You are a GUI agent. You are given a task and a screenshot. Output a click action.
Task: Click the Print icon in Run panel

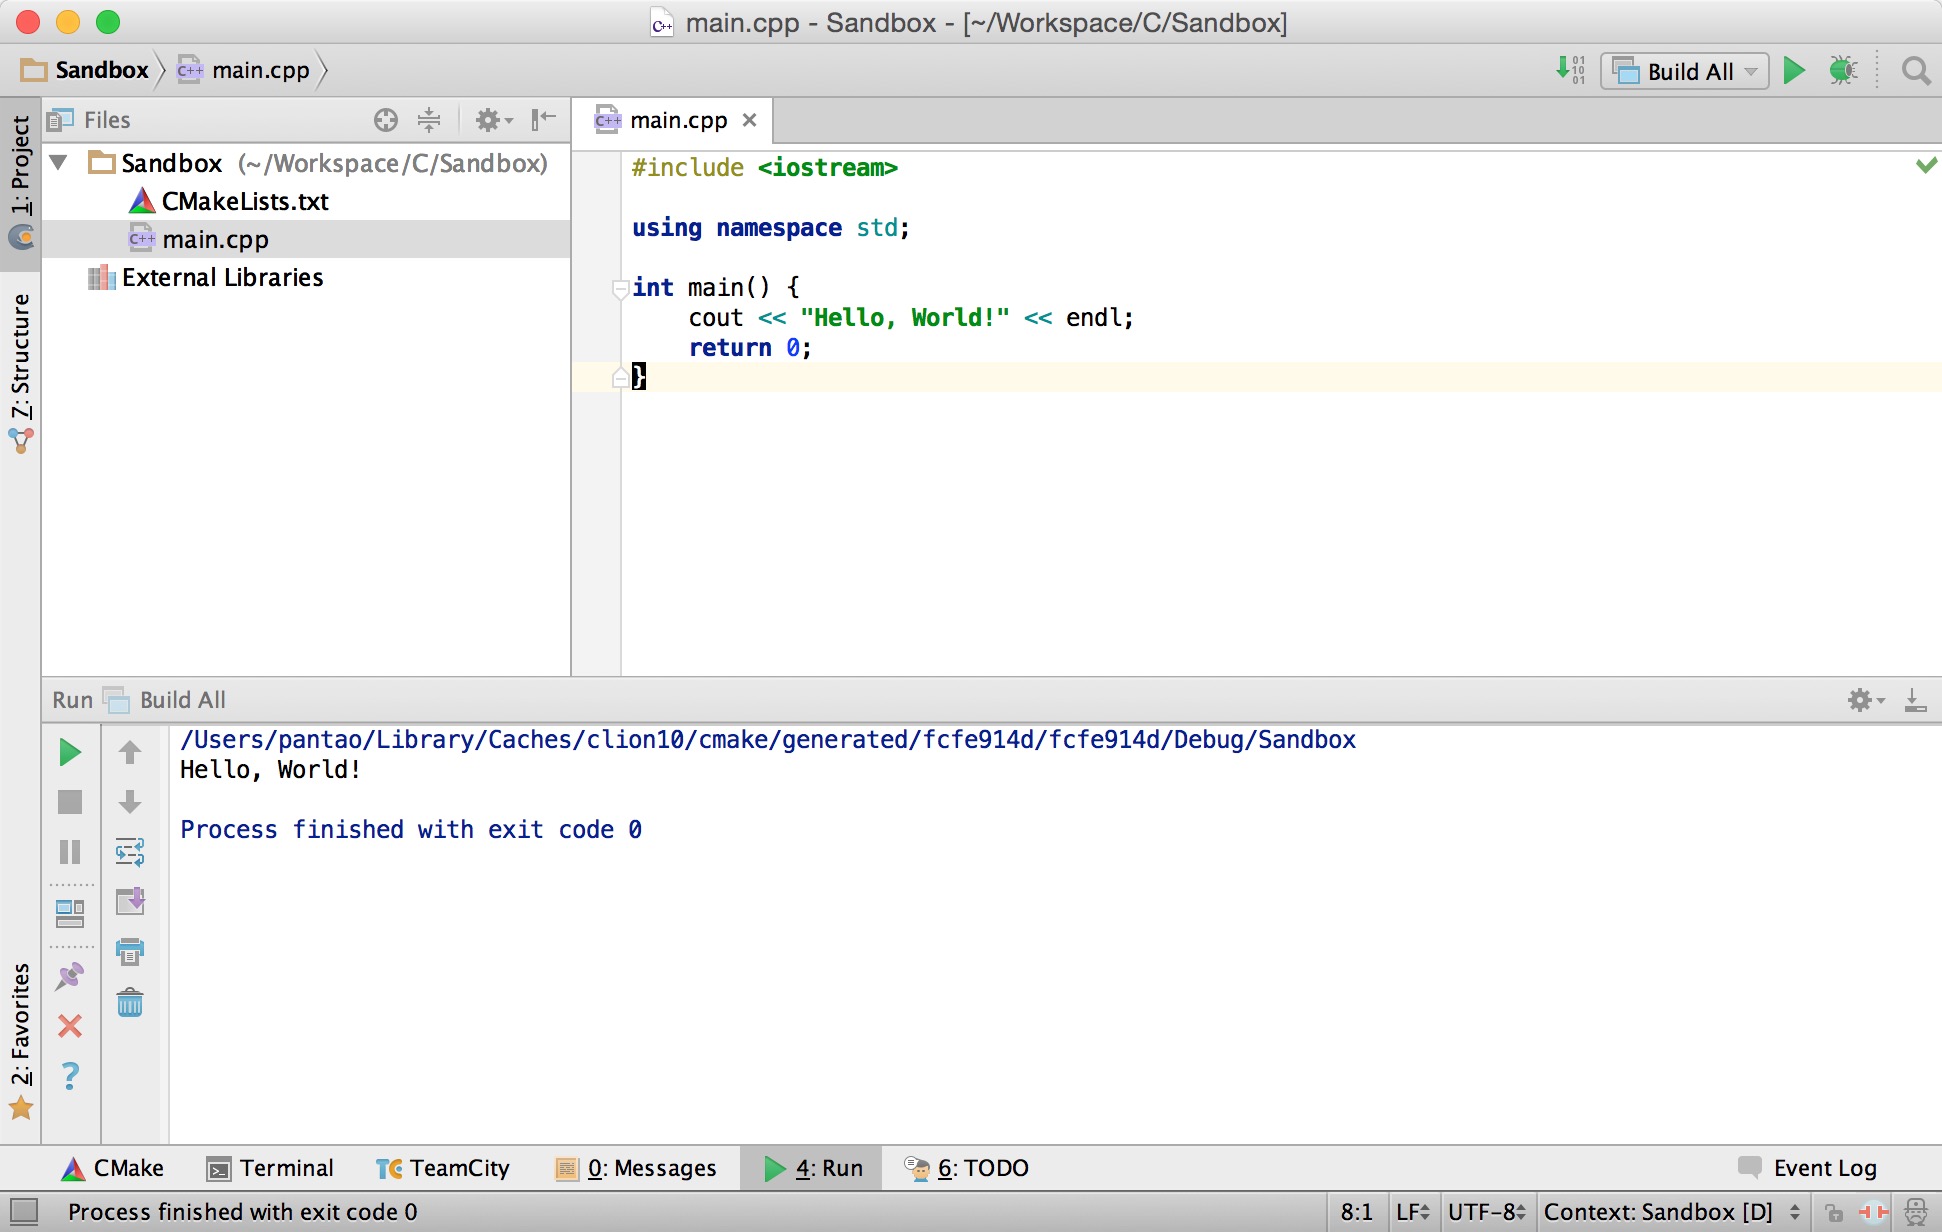pyautogui.click(x=130, y=951)
